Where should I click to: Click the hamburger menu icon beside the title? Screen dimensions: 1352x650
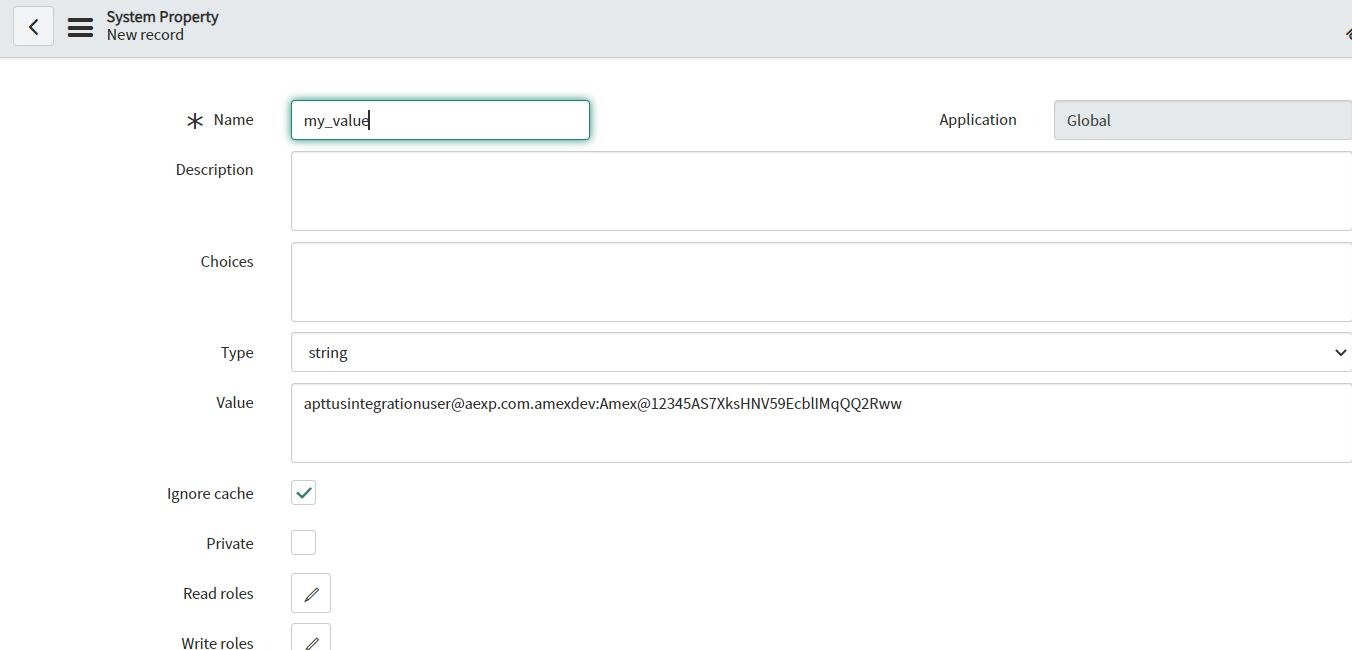coord(80,26)
